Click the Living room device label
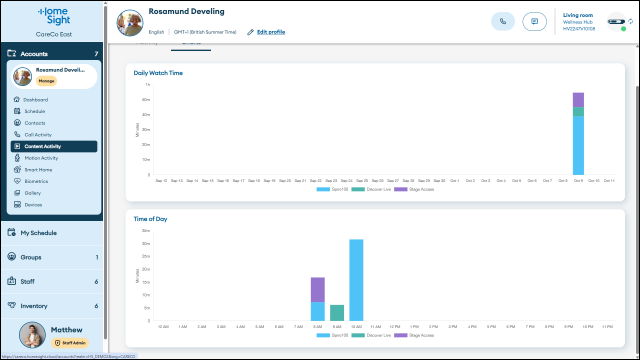The width and height of the screenshot is (640, 360). click(578, 15)
